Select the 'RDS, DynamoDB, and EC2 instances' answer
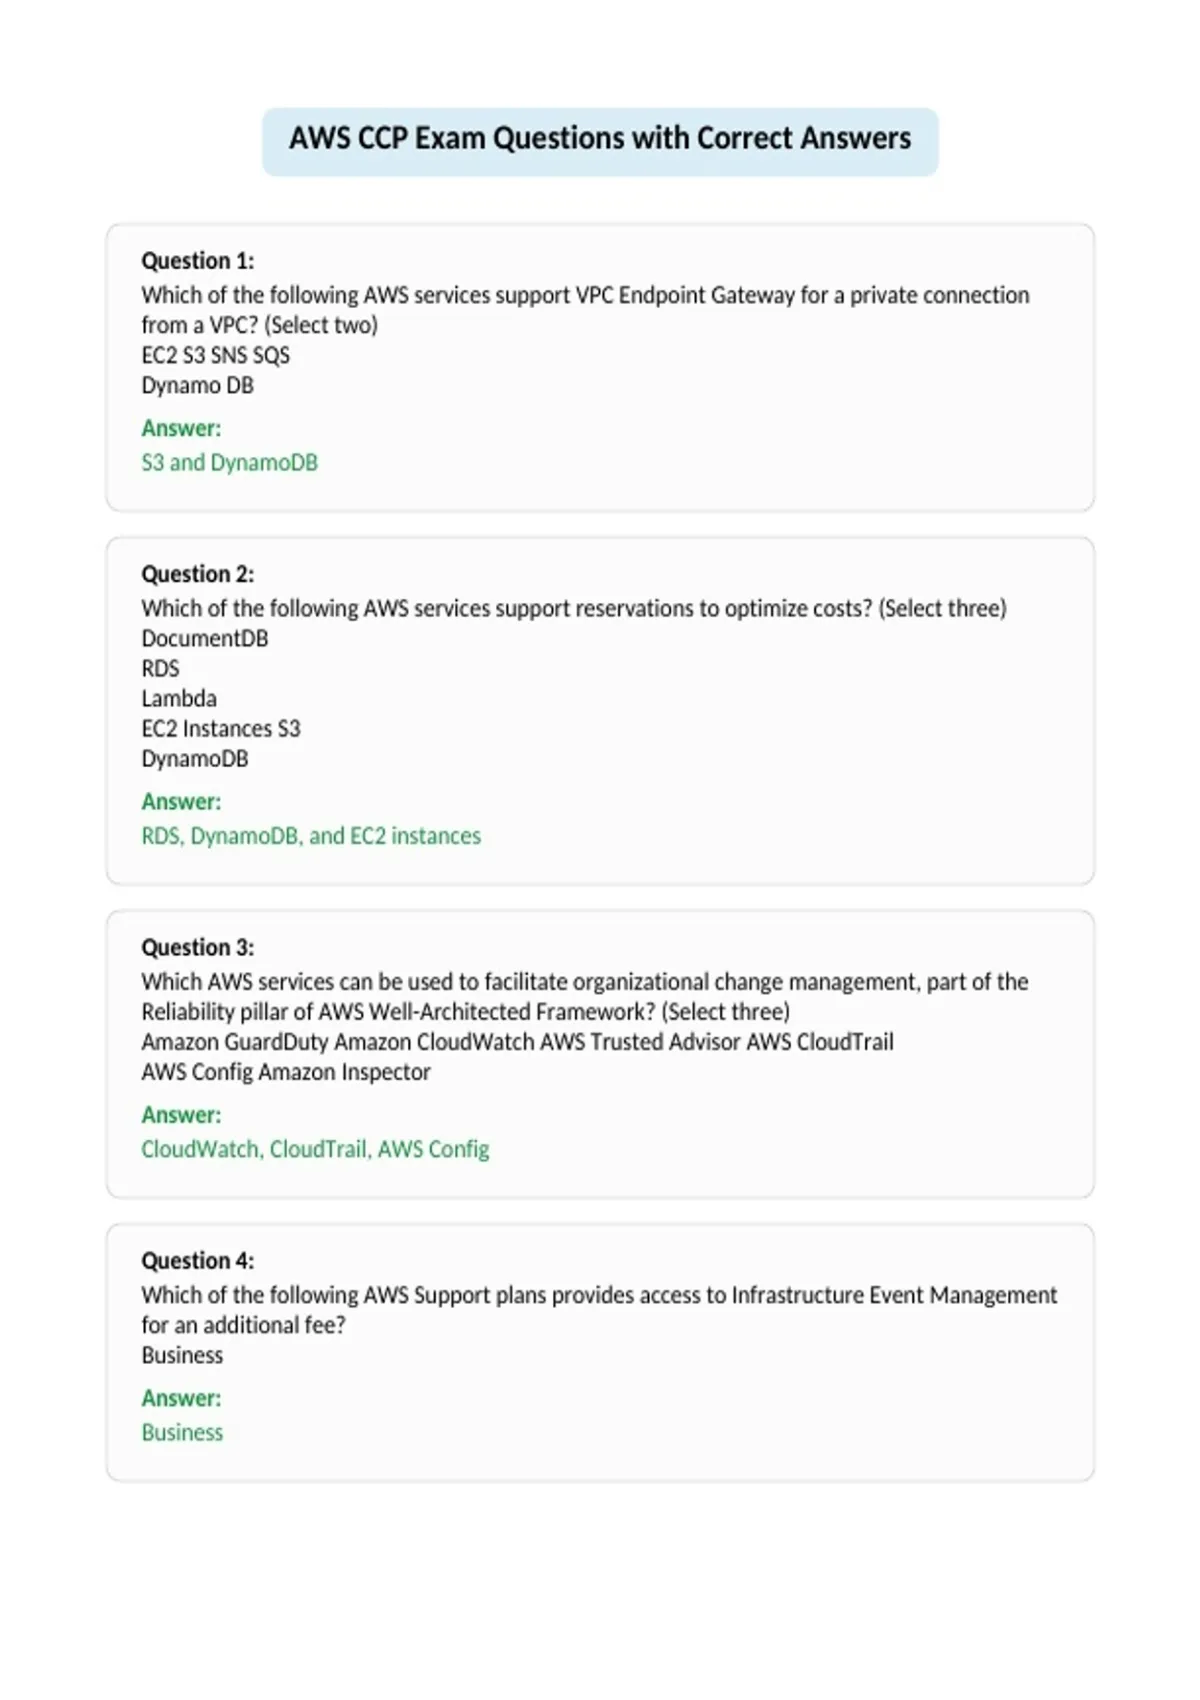Screen dimensions: 1200x1700 tap(311, 836)
